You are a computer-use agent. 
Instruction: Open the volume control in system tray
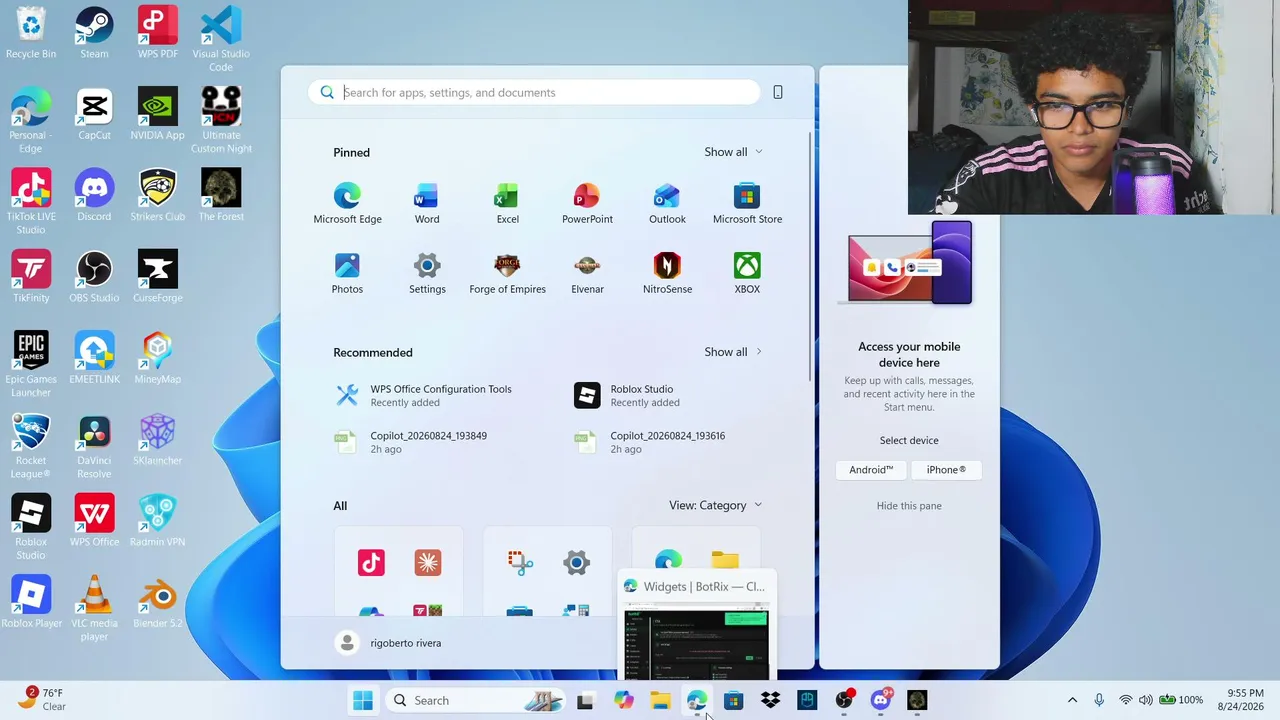tap(1145, 700)
